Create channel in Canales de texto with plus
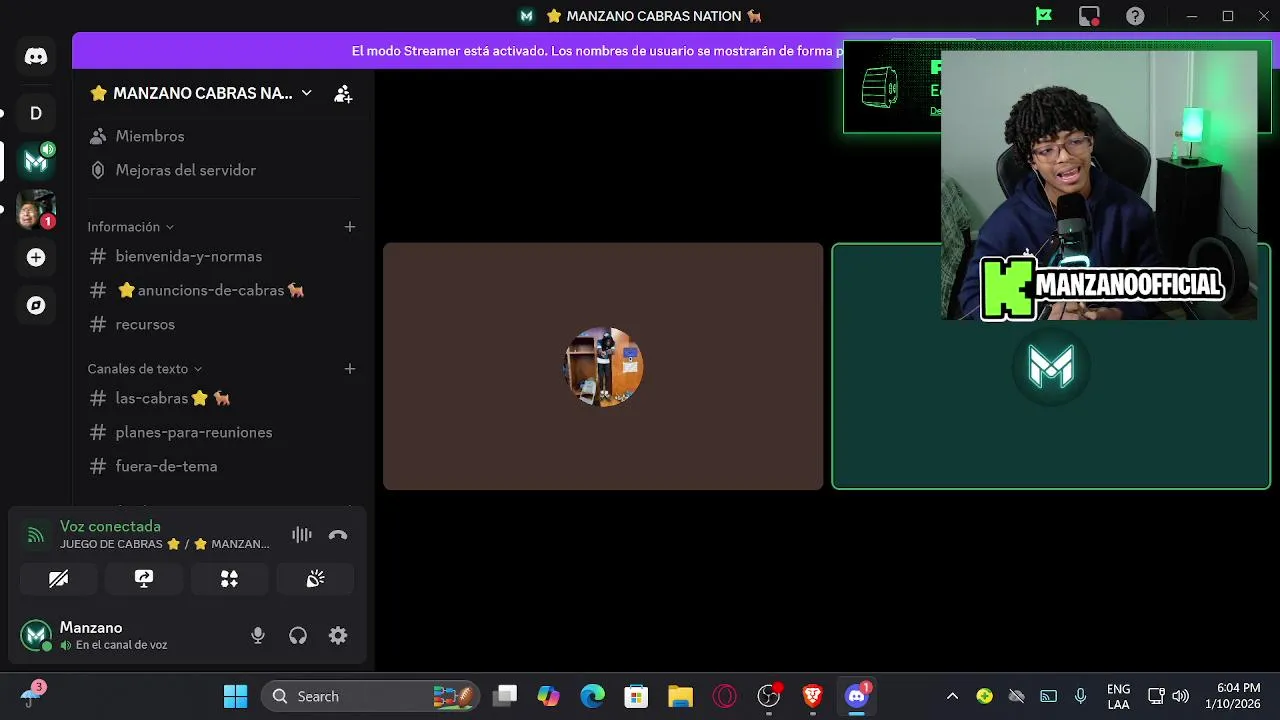This screenshot has width=1280, height=720. [350, 369]
